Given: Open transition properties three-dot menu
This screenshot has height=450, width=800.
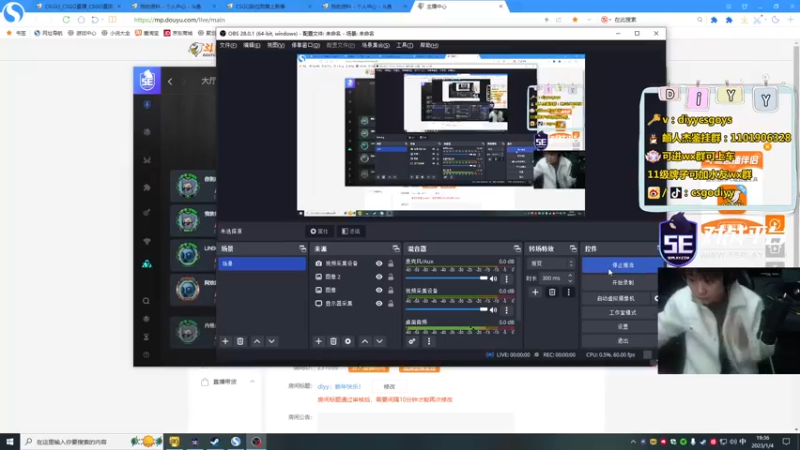Looking at the screenshot, I should 568,292.
